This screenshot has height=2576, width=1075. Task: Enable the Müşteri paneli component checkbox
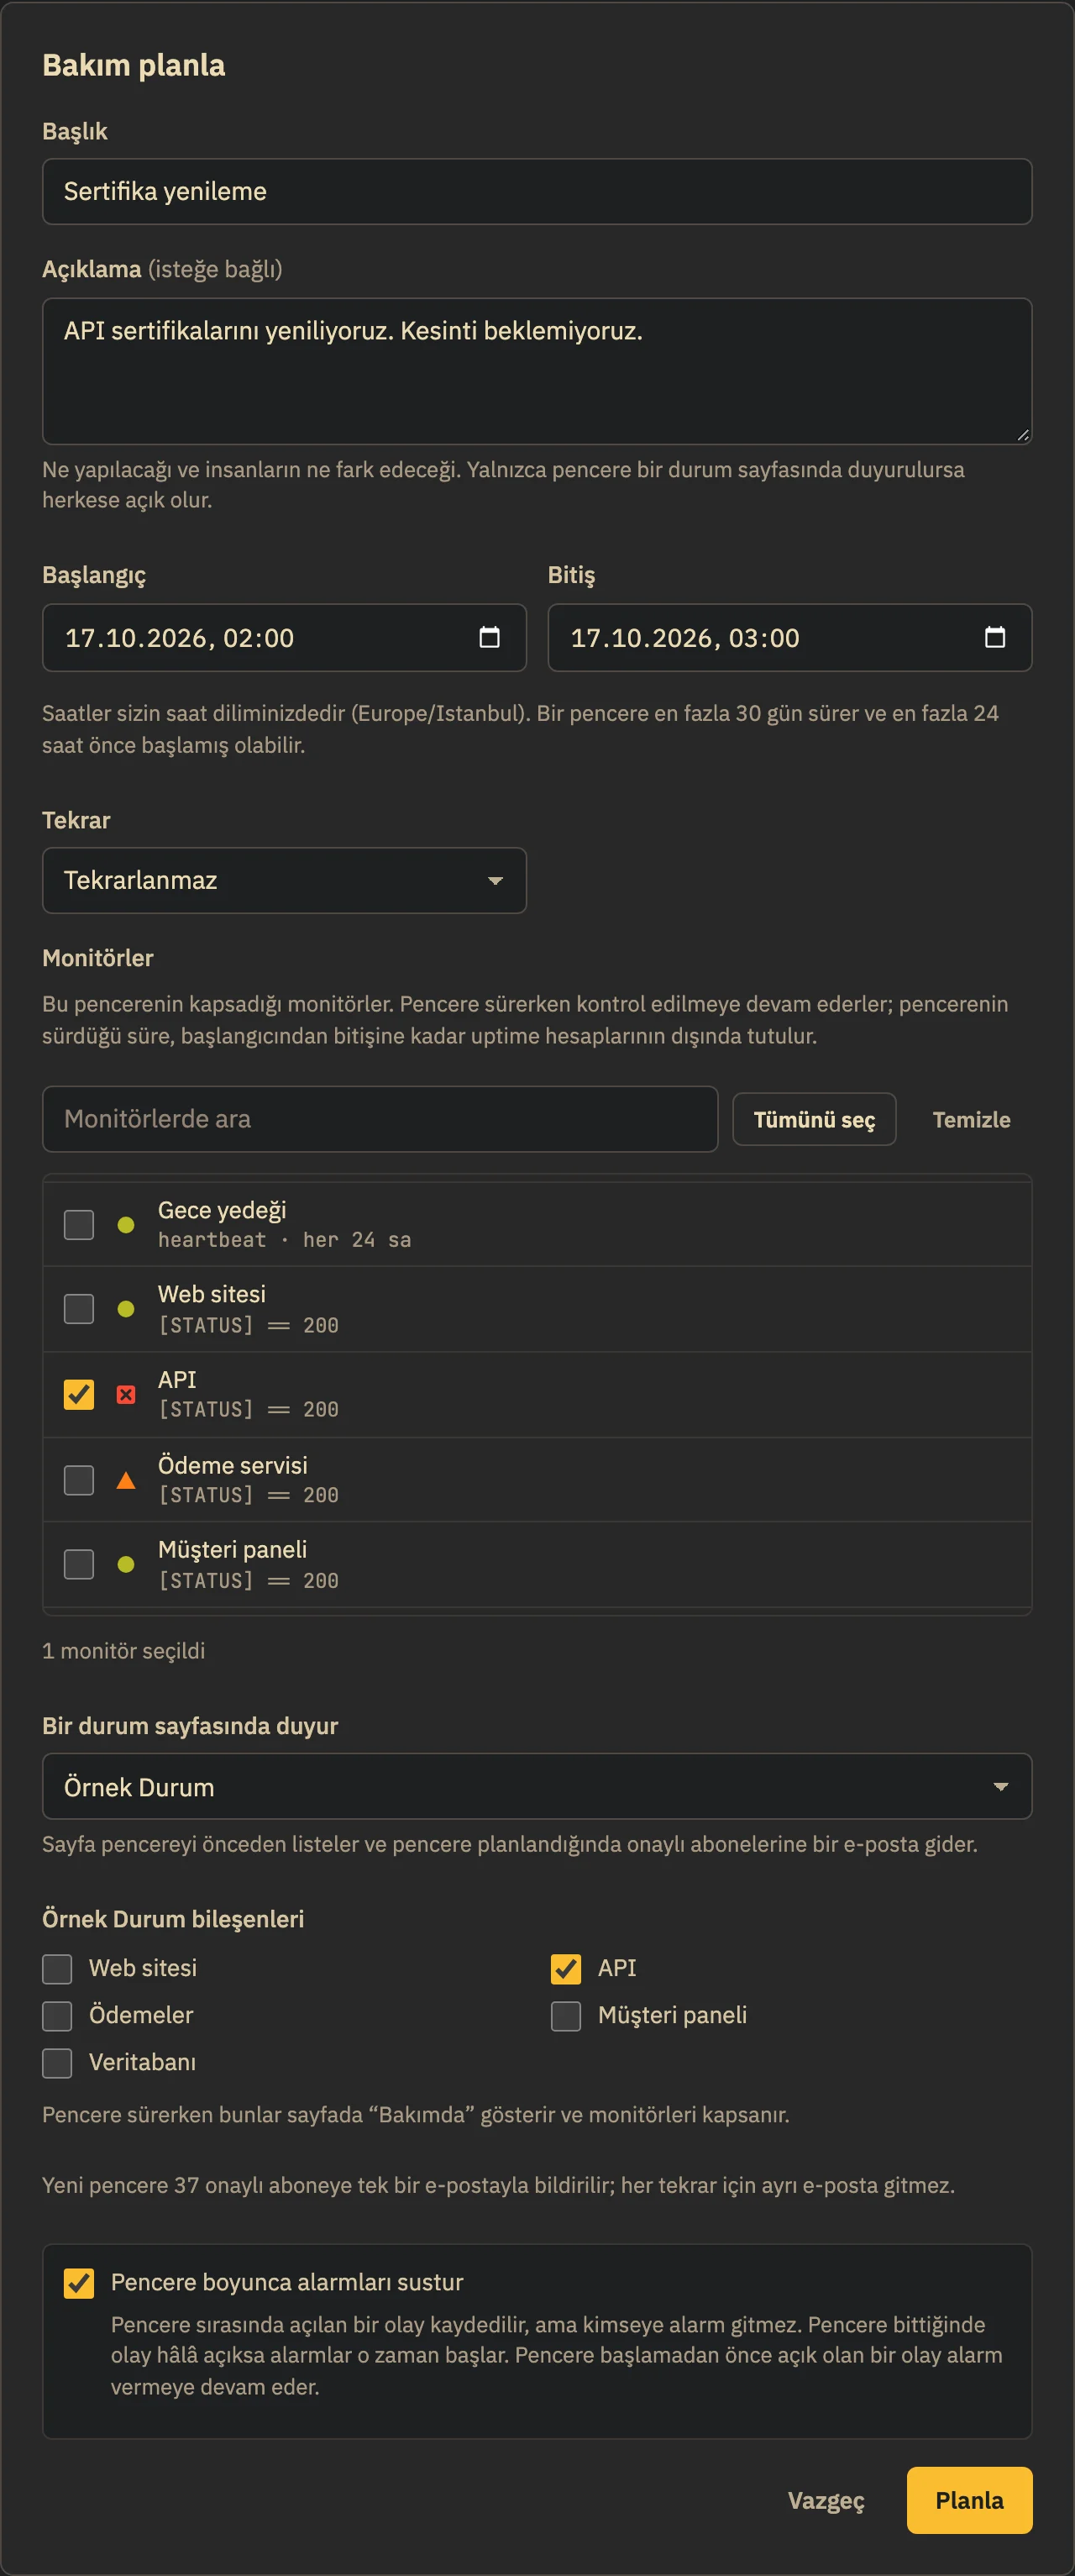tap(566, 2015)
